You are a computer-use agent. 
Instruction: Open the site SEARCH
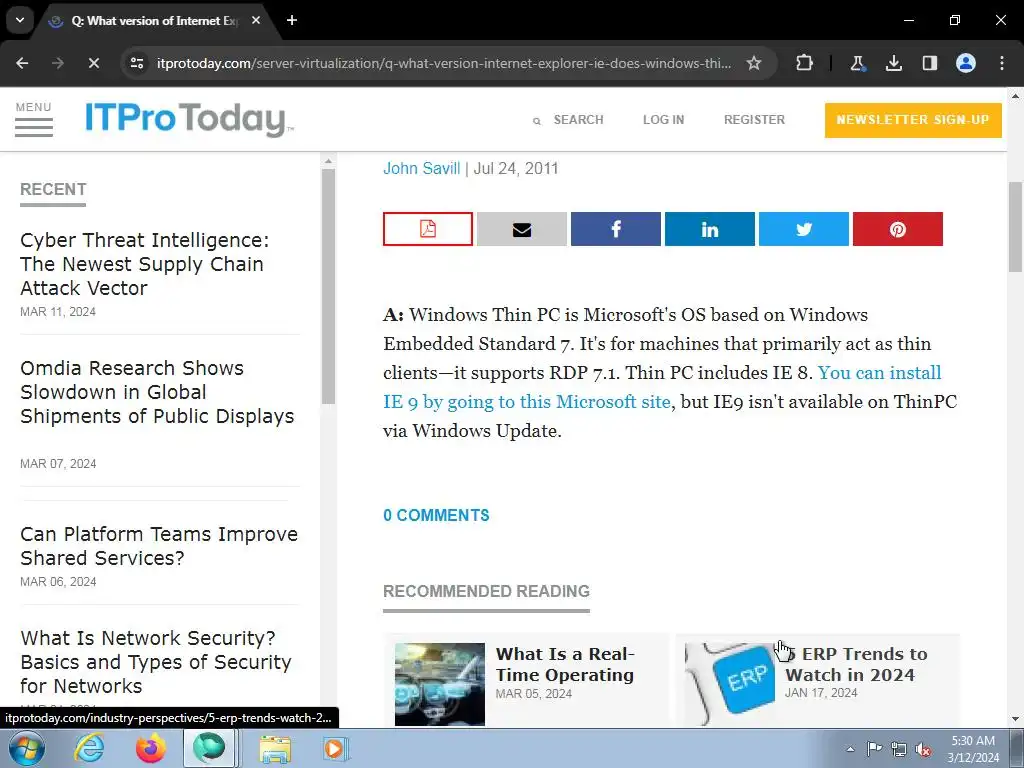568,120
